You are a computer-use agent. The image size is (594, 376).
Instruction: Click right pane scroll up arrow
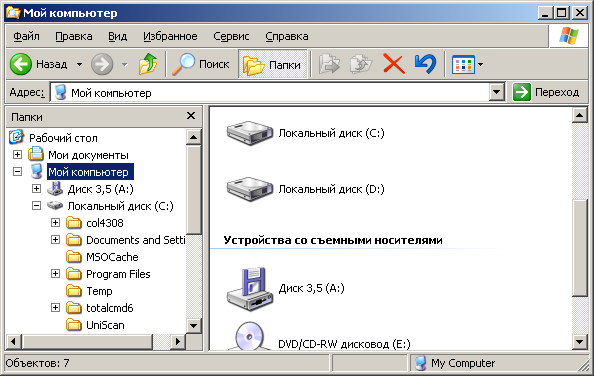pyautogui.click(x=580, y=115)
